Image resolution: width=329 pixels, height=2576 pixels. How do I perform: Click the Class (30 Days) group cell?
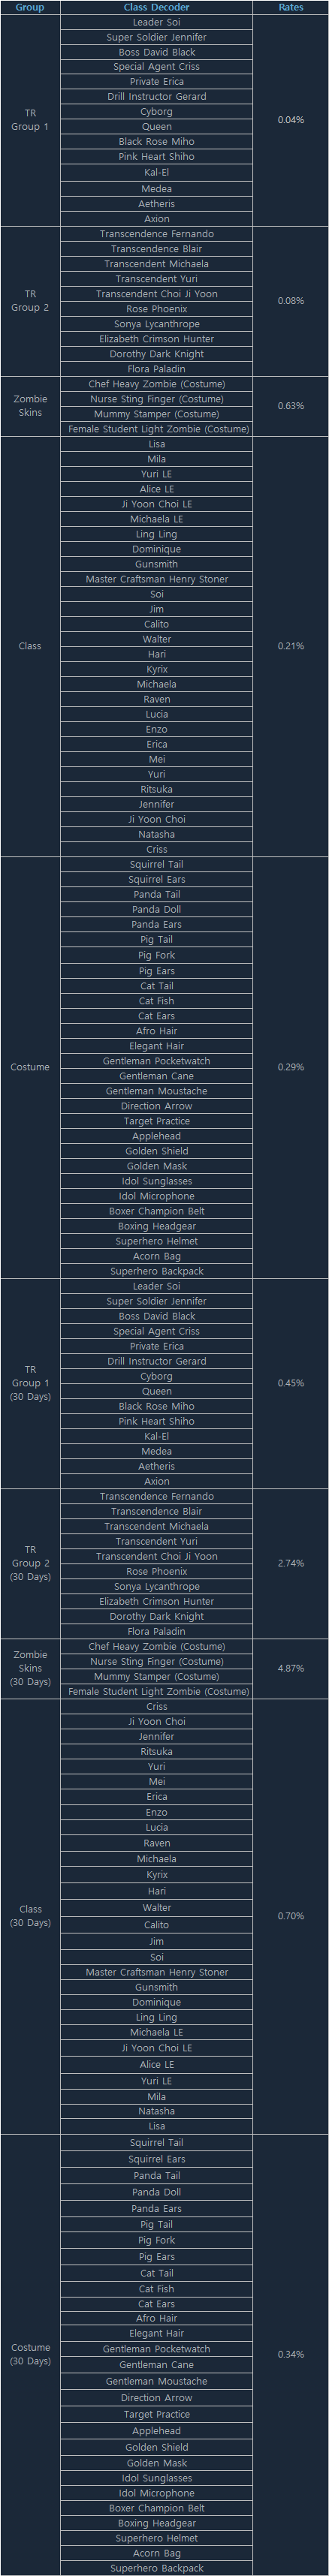pyautogui.click(x=30, y=1916)
